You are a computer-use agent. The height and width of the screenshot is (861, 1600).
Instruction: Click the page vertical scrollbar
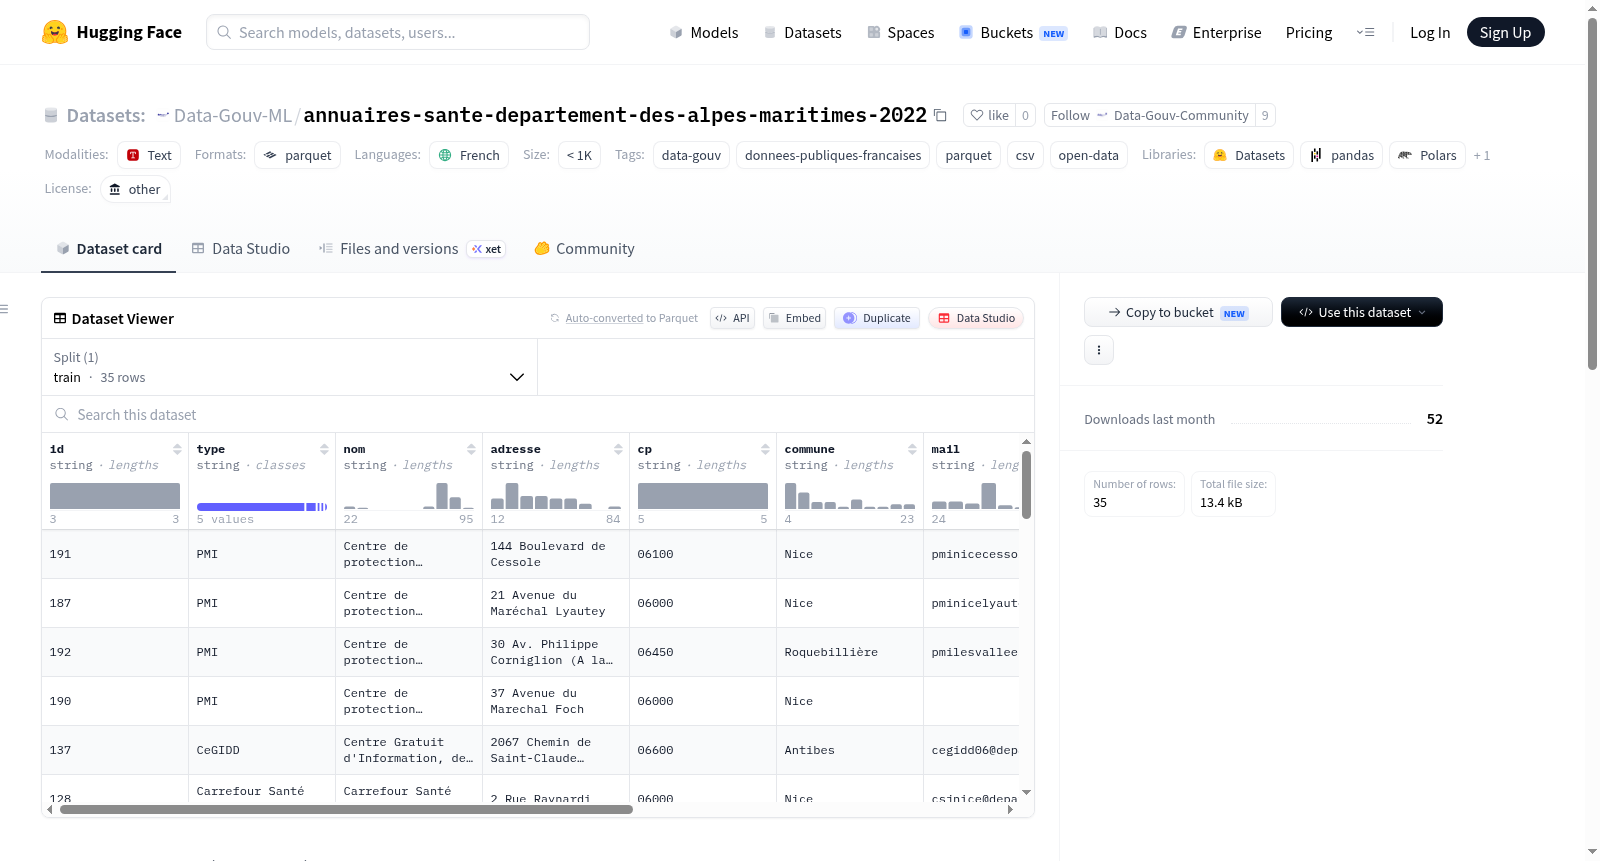point(1592,194)
